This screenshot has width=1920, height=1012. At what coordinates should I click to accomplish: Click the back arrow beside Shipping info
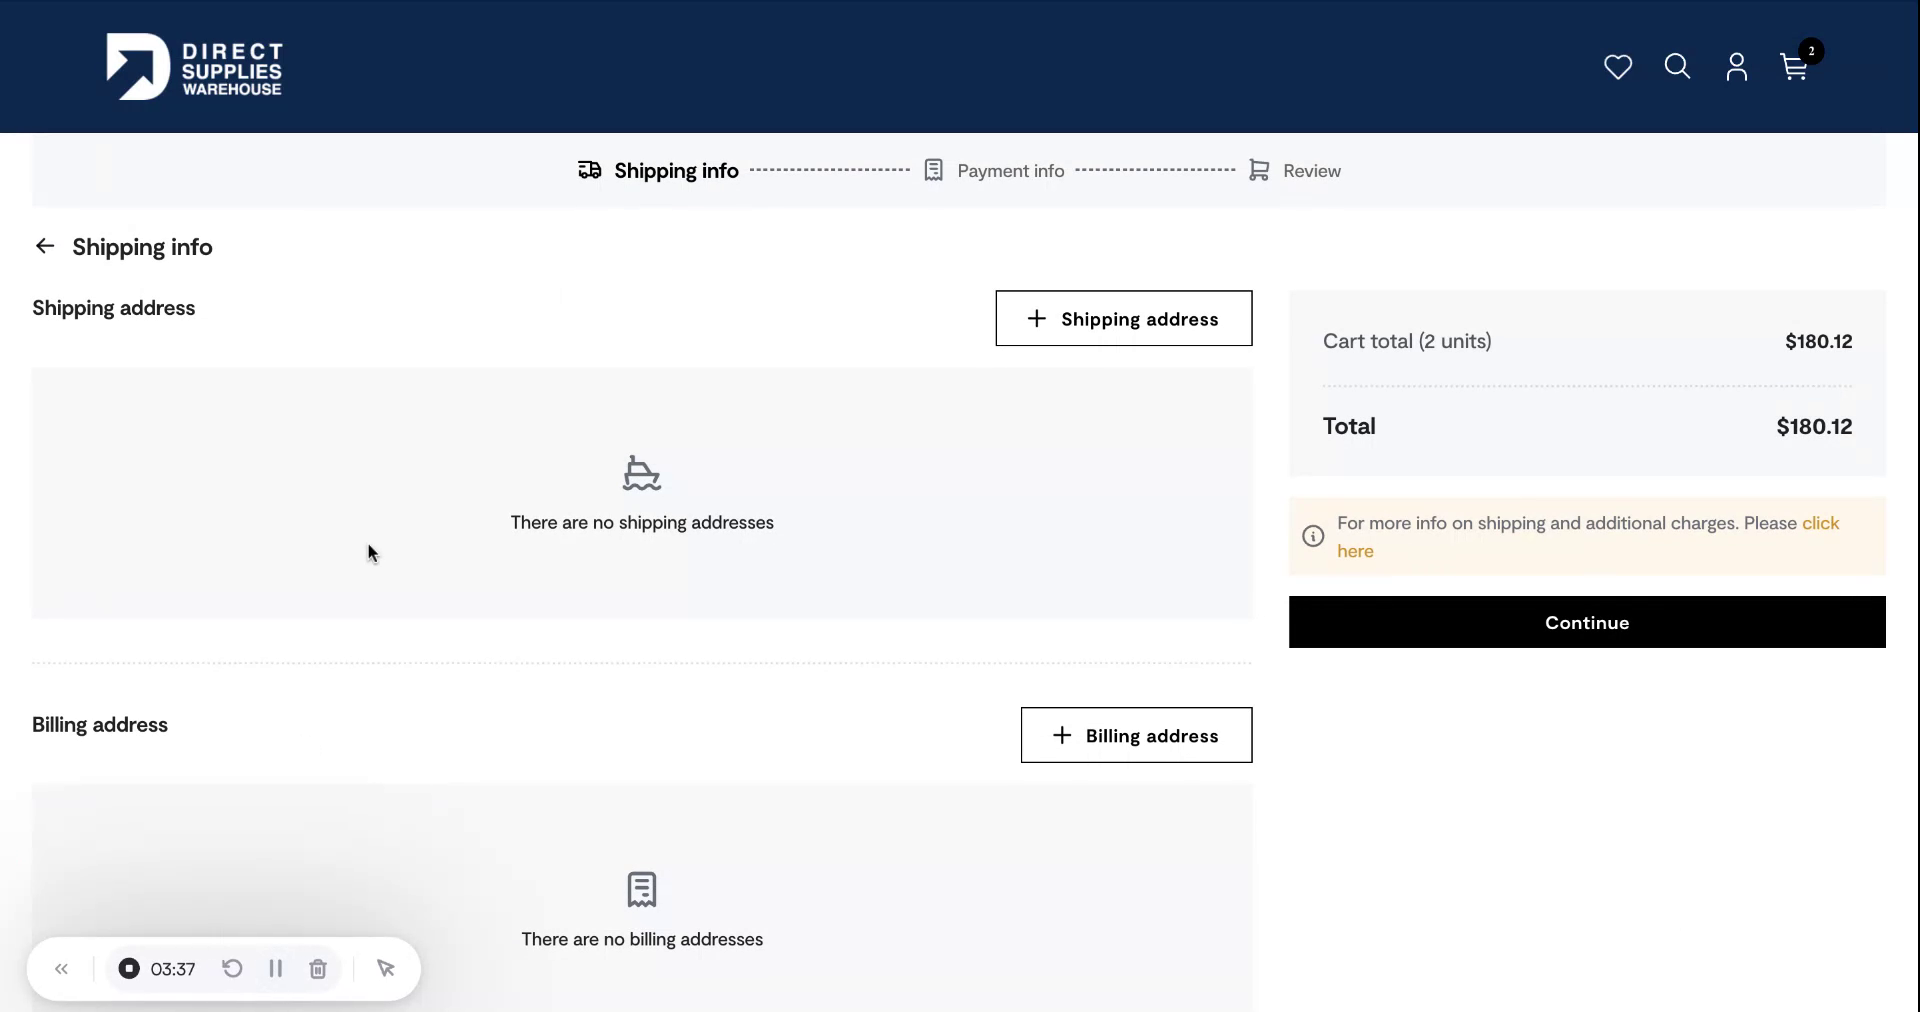[x=44, y=246]
